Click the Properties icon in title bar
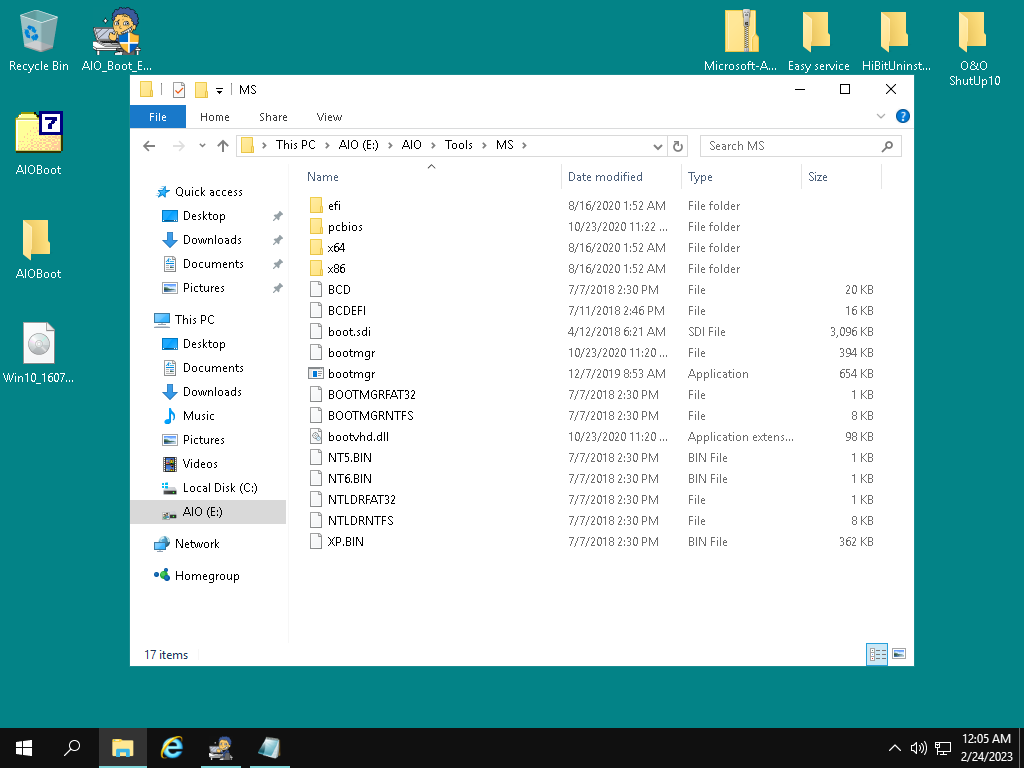Viewport: 1024px width, 768px height. click(179, 90)
